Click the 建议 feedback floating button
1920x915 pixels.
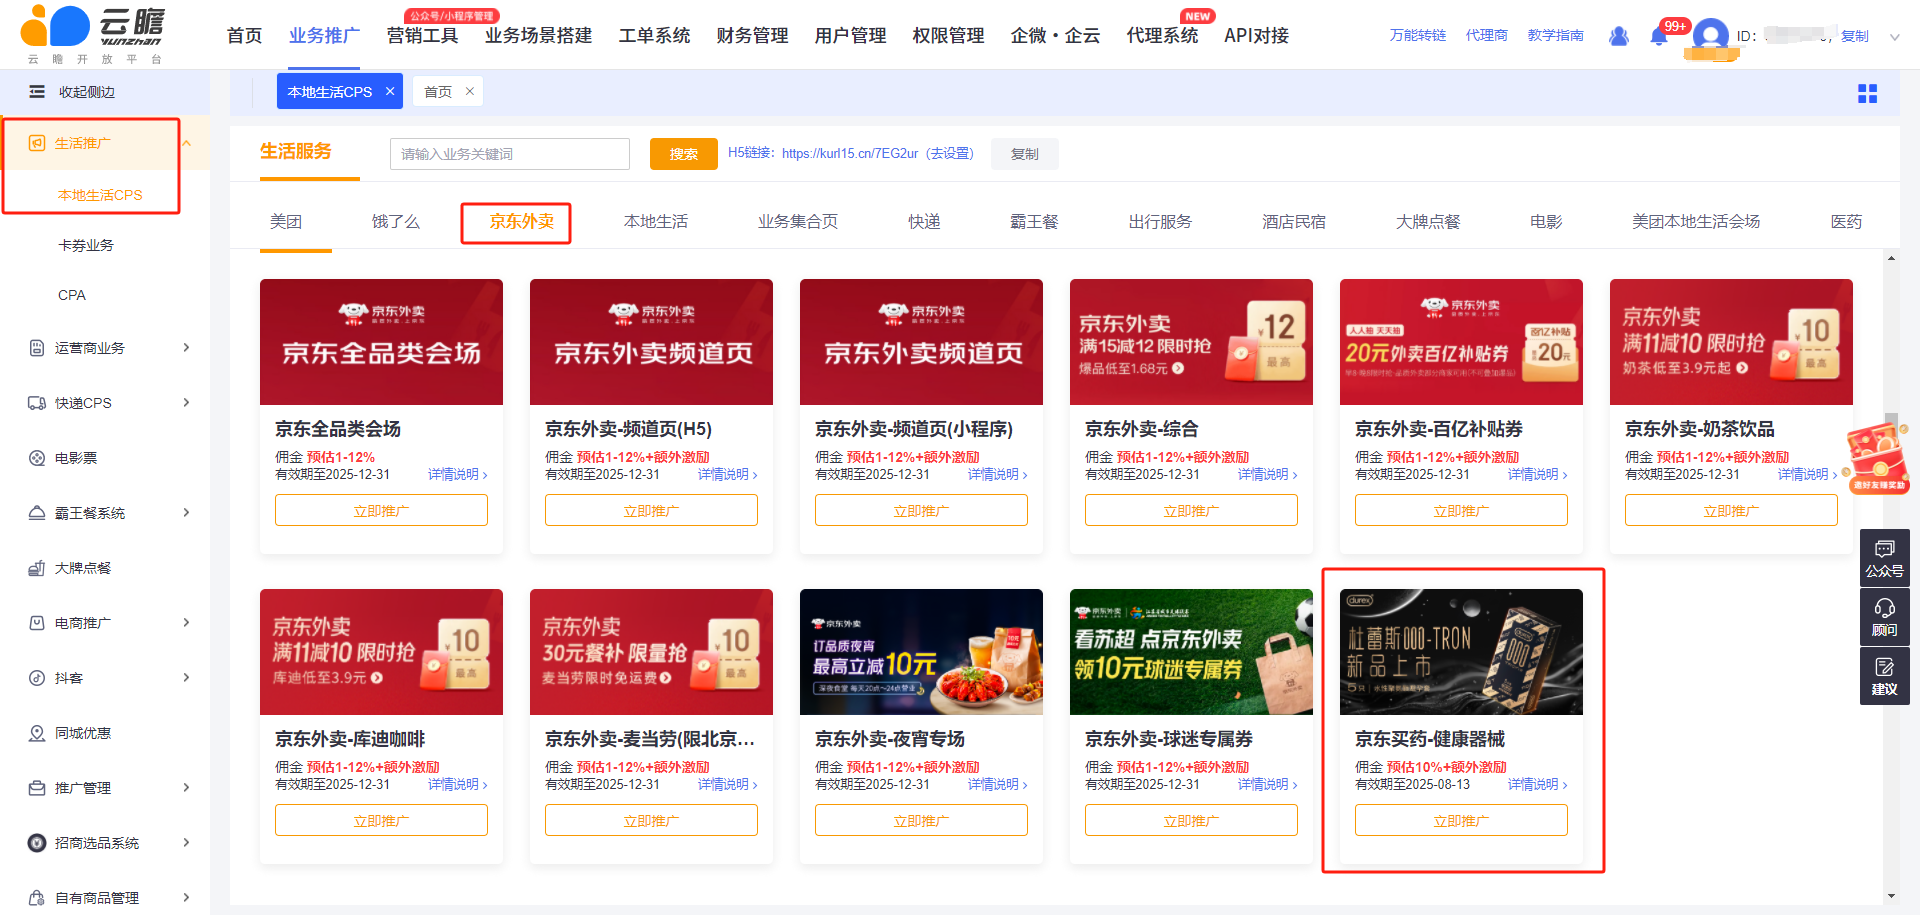1884,677
